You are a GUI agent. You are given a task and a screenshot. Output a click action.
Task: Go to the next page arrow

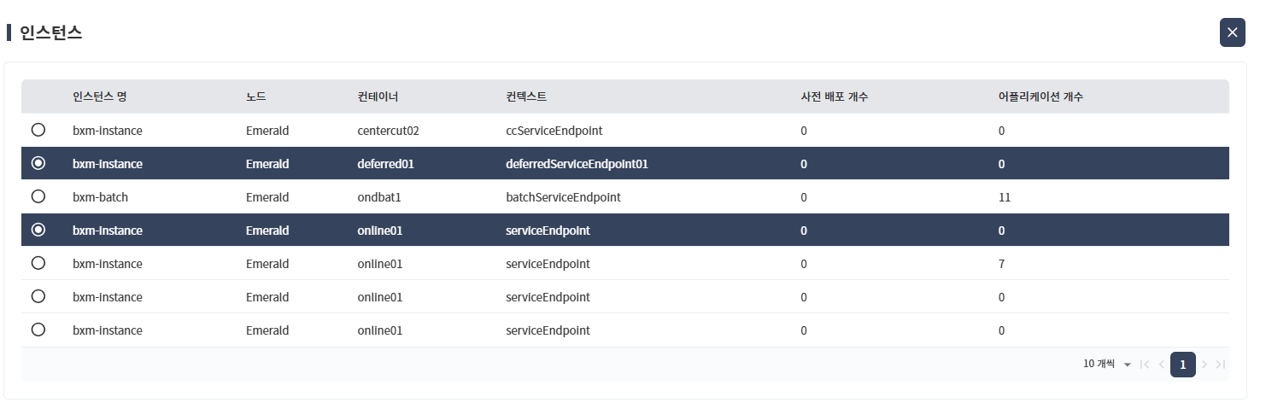(x=1204, y=365)
